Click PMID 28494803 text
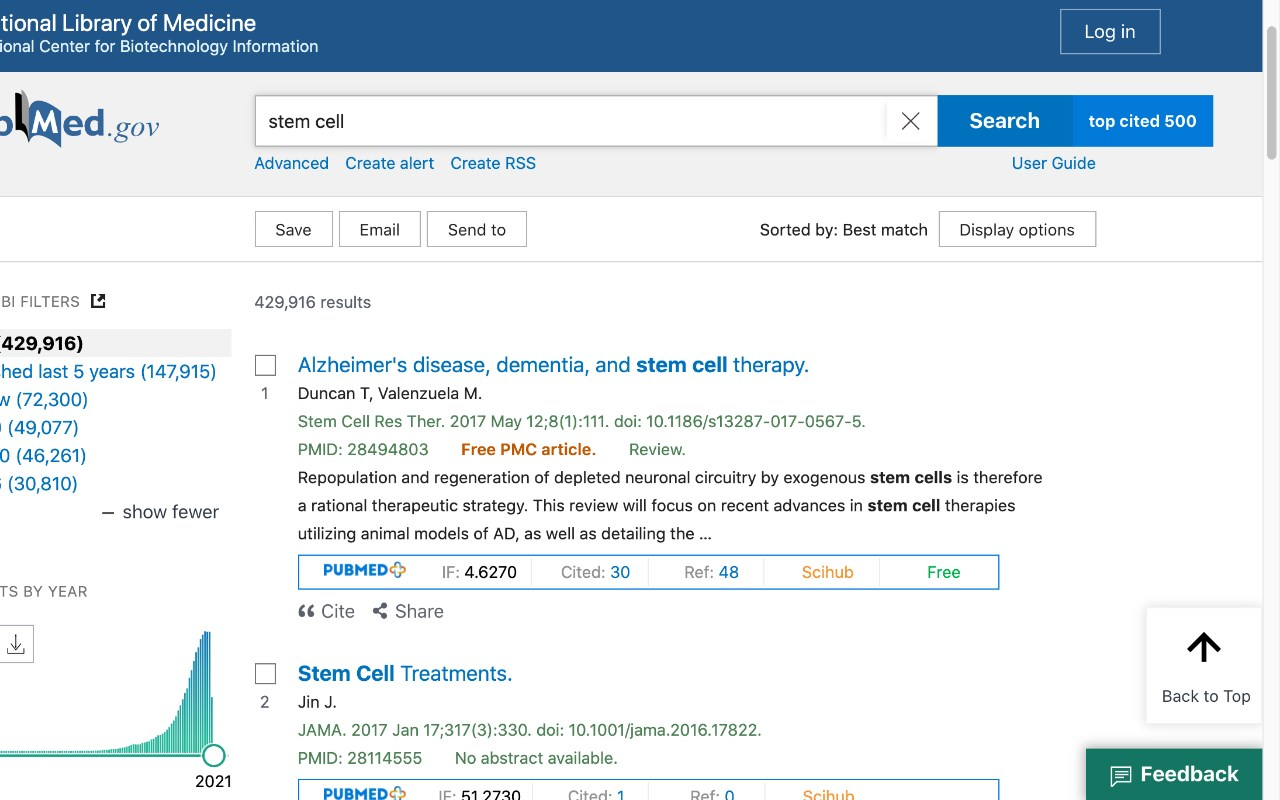Viewport: 1280px width, 800px height. coord(363,449)
